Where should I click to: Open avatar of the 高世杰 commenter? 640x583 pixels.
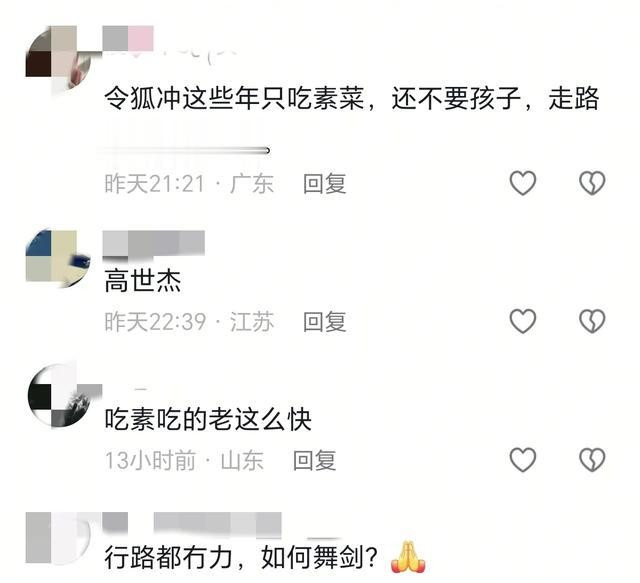click(58, 257)
